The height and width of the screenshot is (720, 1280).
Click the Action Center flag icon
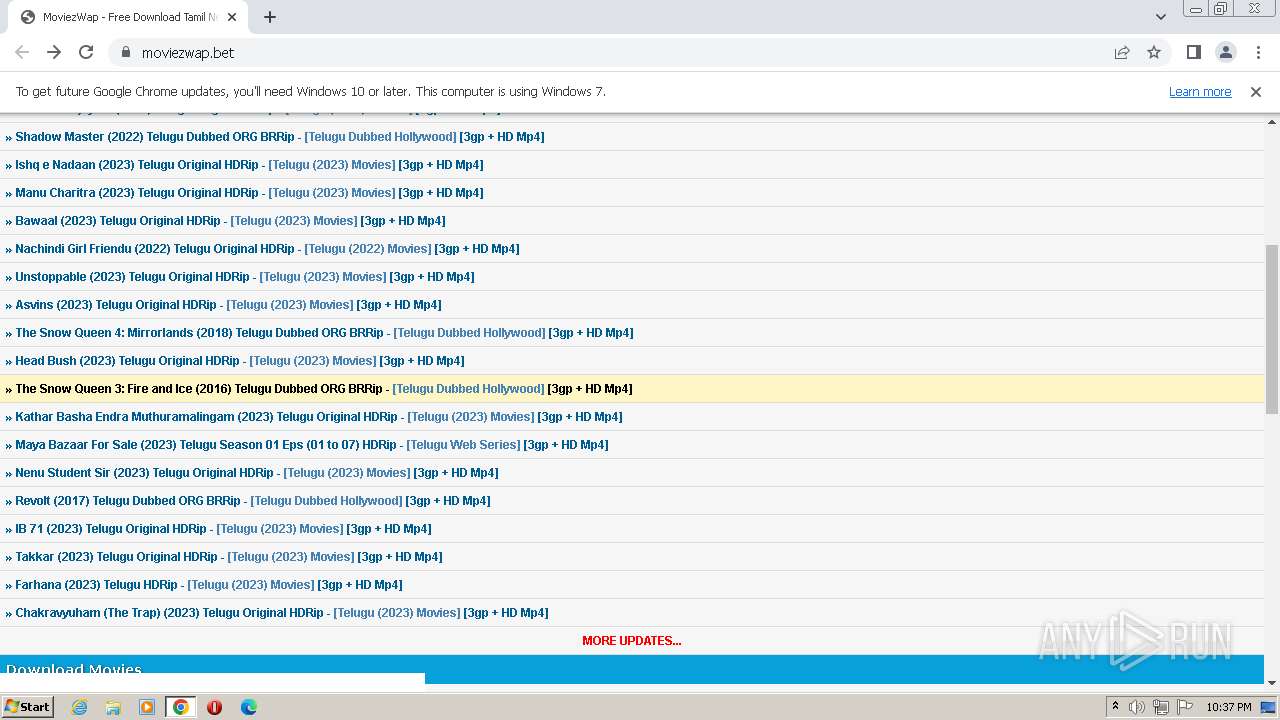coord(1185,707)
